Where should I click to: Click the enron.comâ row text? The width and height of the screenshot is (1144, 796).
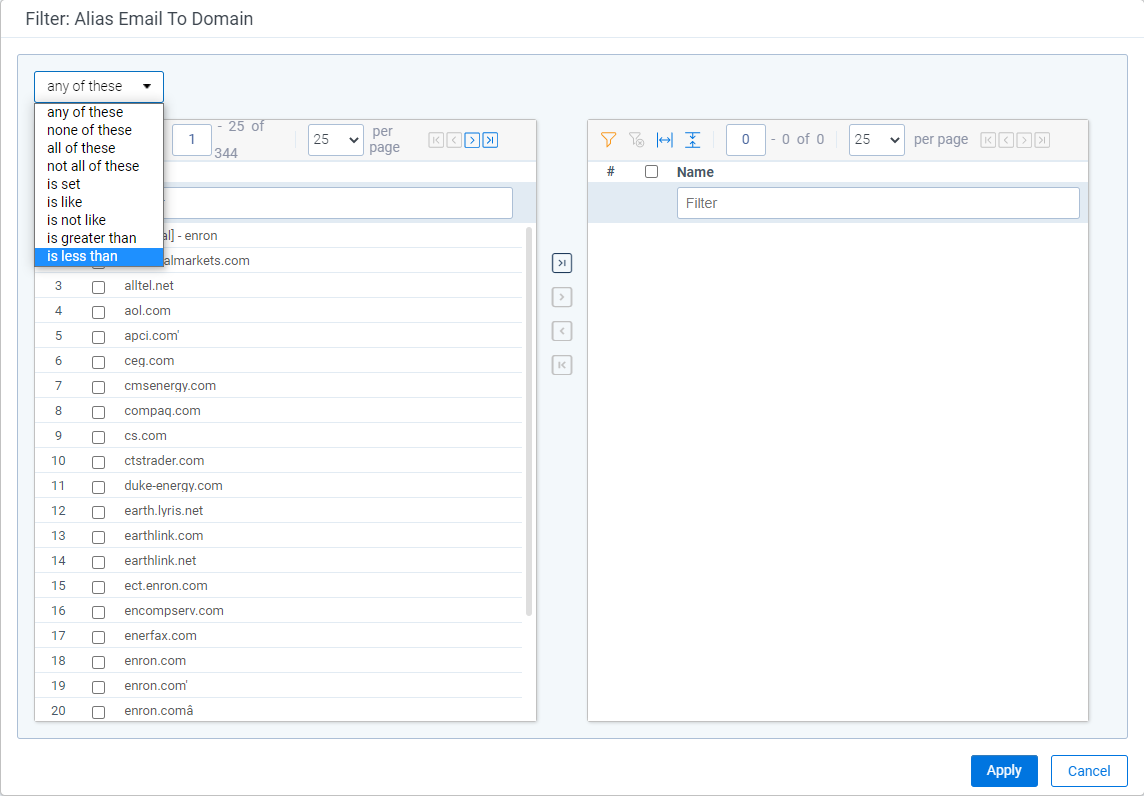158,711
